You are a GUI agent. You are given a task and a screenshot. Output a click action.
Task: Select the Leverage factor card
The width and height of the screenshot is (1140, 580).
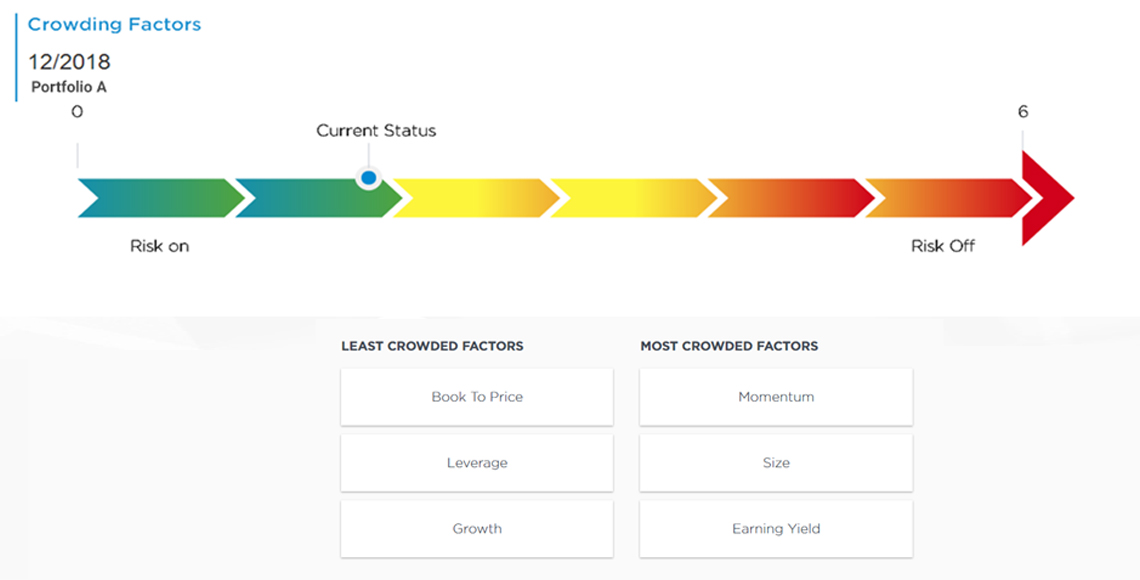click(477, 463)
